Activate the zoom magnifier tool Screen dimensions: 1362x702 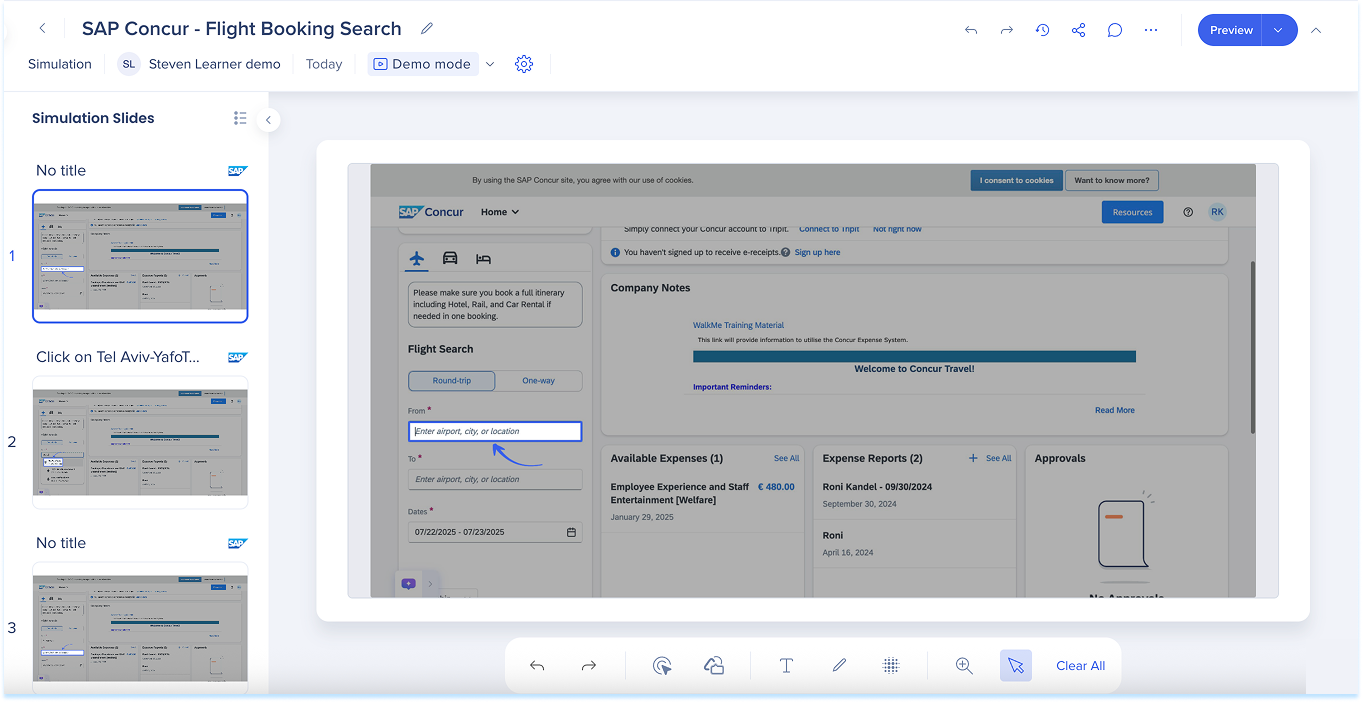pos(964,665)
